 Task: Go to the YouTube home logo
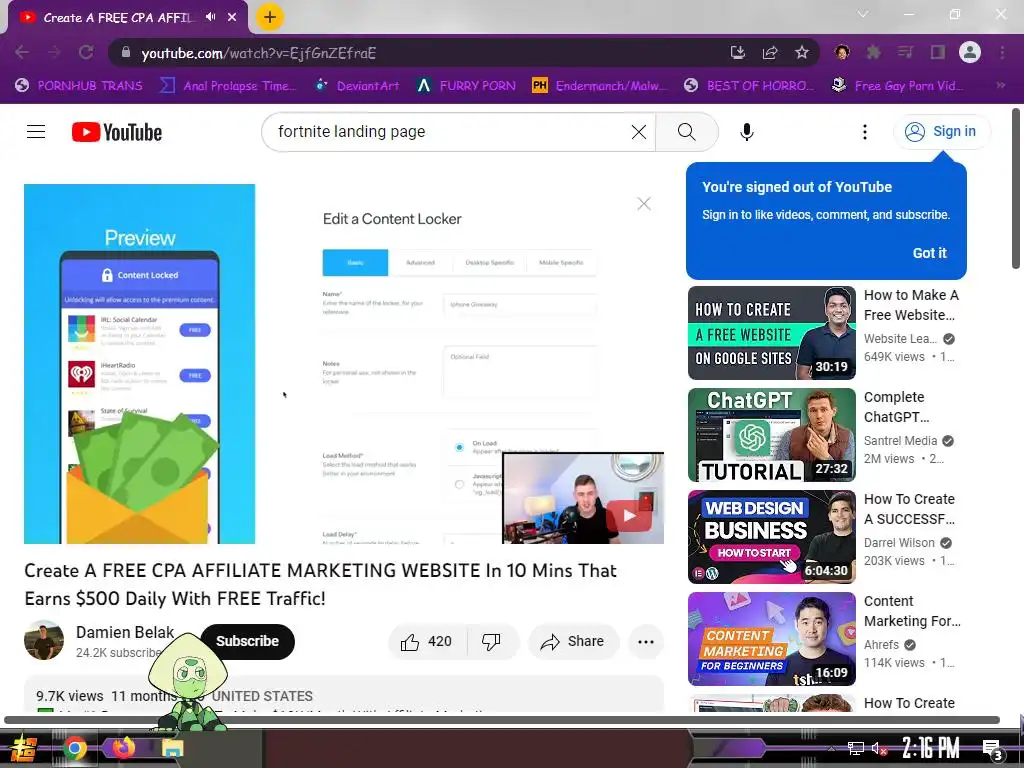point(117,132)
